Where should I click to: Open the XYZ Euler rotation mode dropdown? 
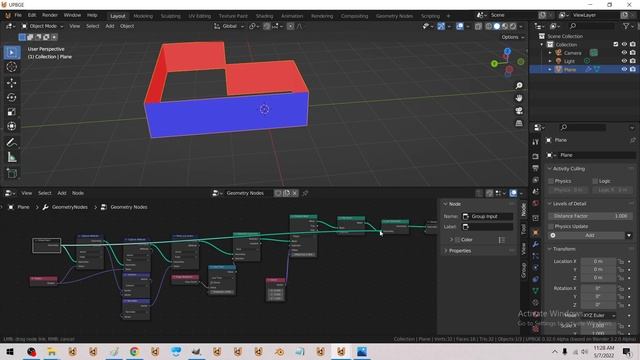pyautogui.click(x=599, y=316)
